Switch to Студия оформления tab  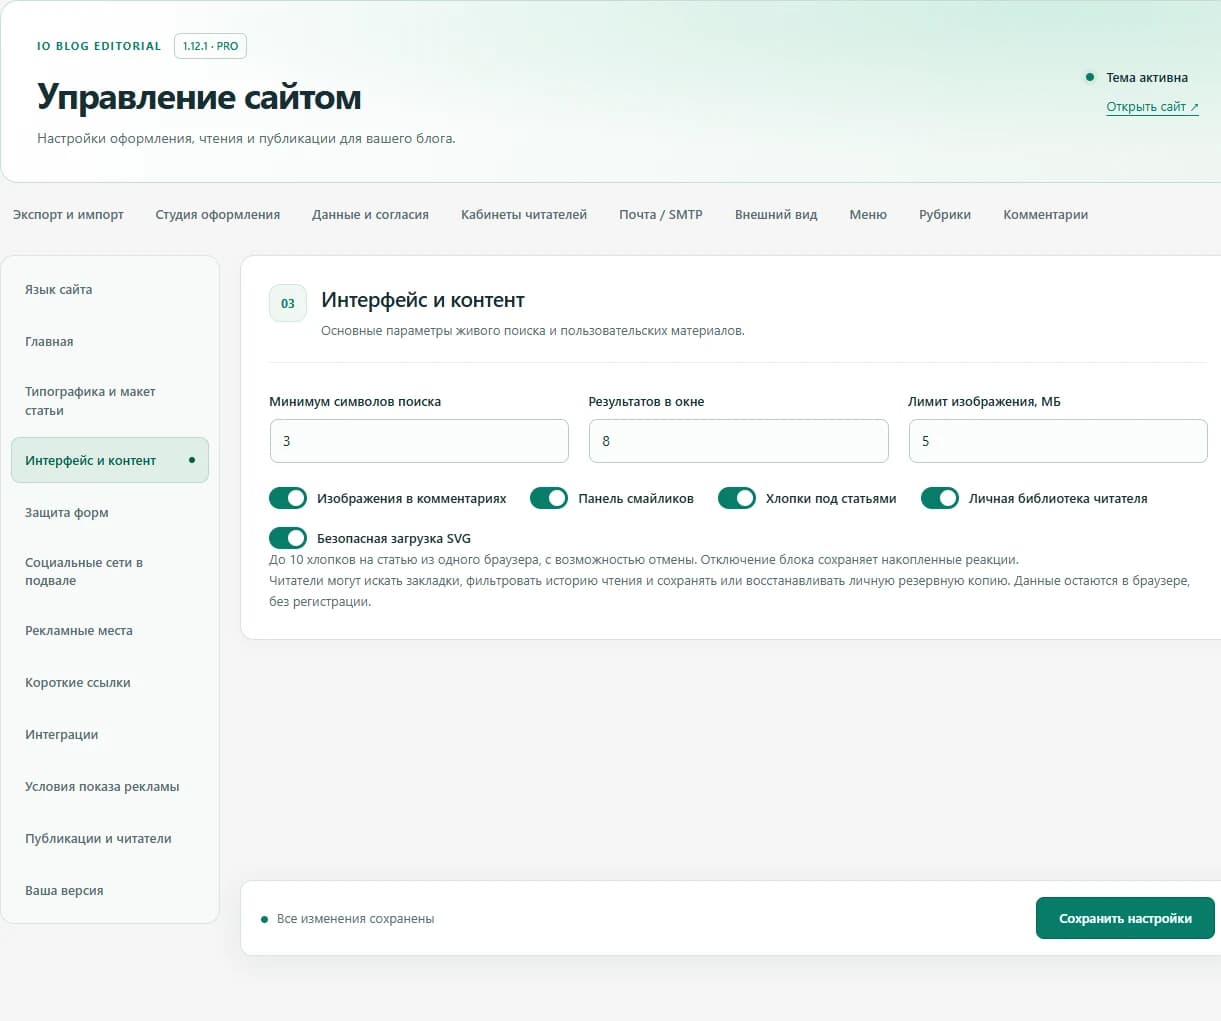218,214
